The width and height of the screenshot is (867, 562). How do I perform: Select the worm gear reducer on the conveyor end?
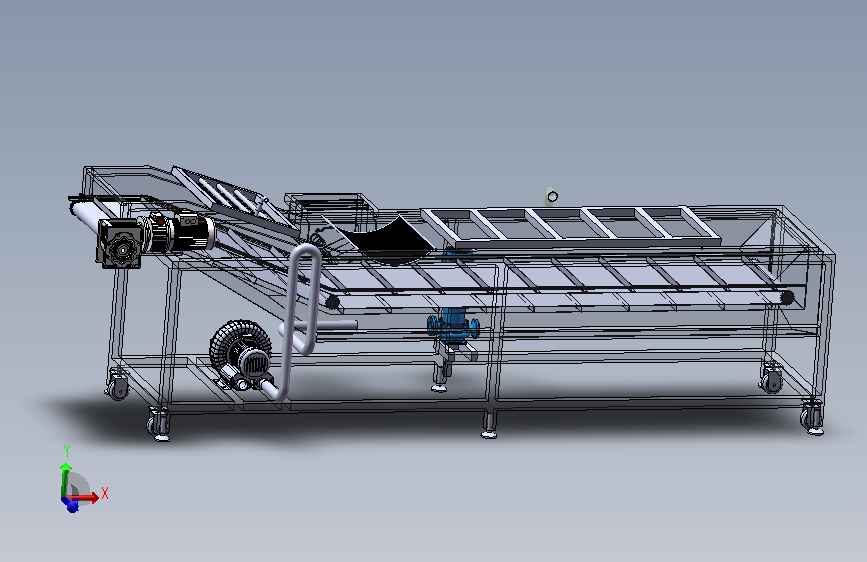pyautogui.click(x=119, y=244)
